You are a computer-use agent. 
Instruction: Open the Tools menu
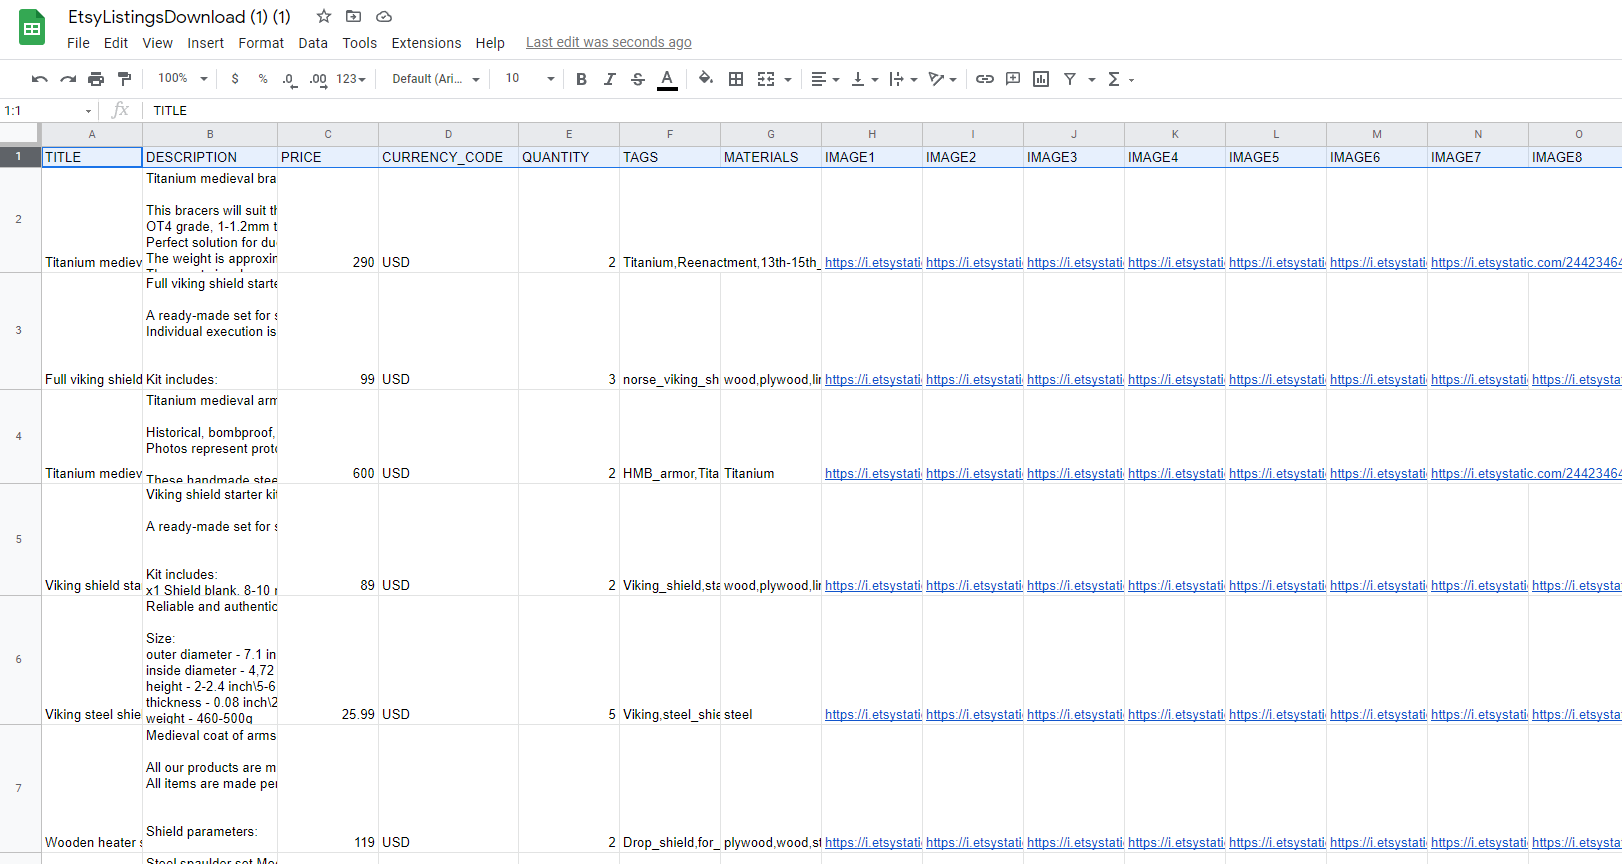[360, 43]
